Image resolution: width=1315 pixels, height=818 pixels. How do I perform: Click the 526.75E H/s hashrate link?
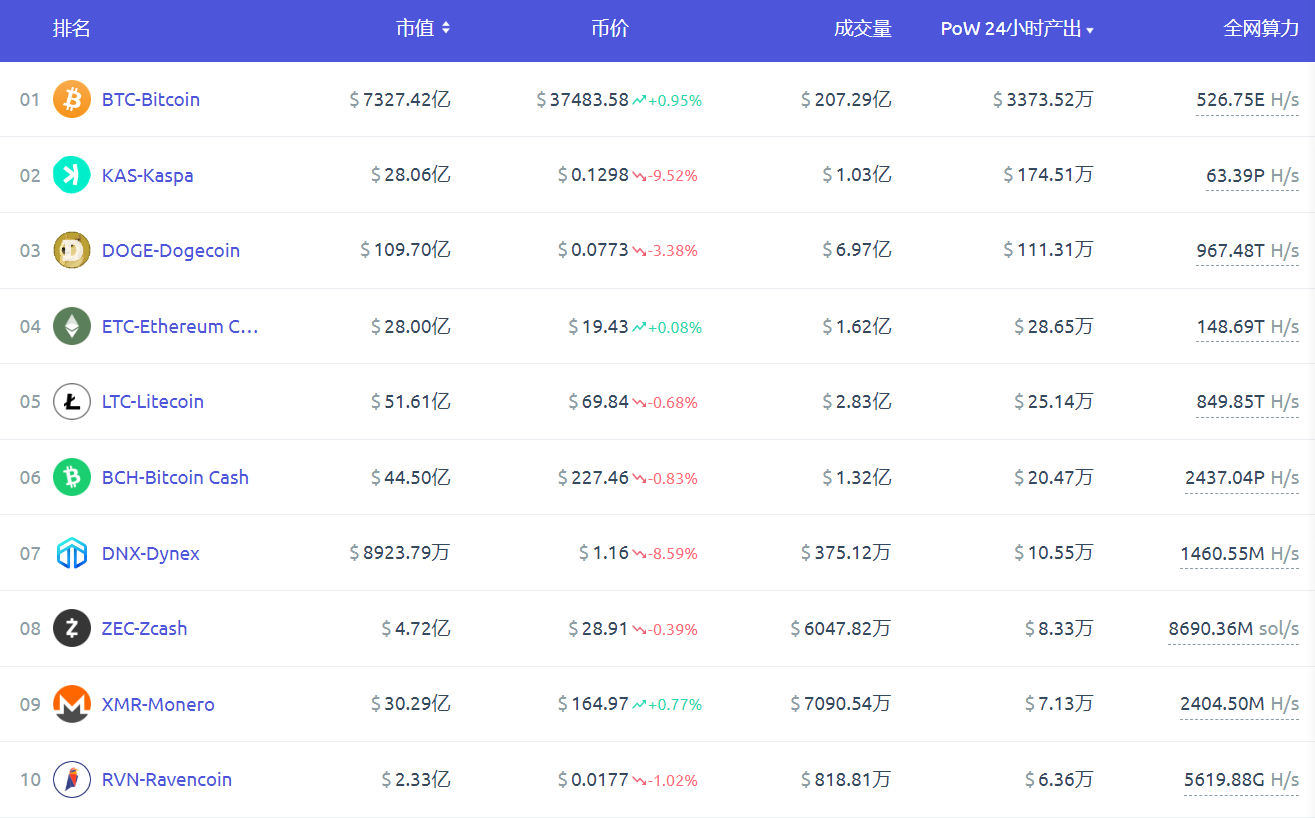pos(1247,99)
